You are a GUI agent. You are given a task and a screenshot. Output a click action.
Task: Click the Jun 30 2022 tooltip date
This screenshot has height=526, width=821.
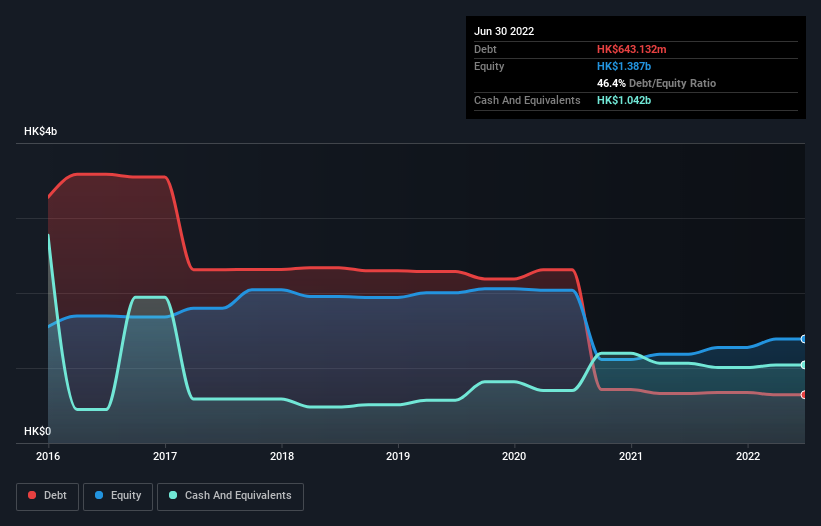[504, 31]
